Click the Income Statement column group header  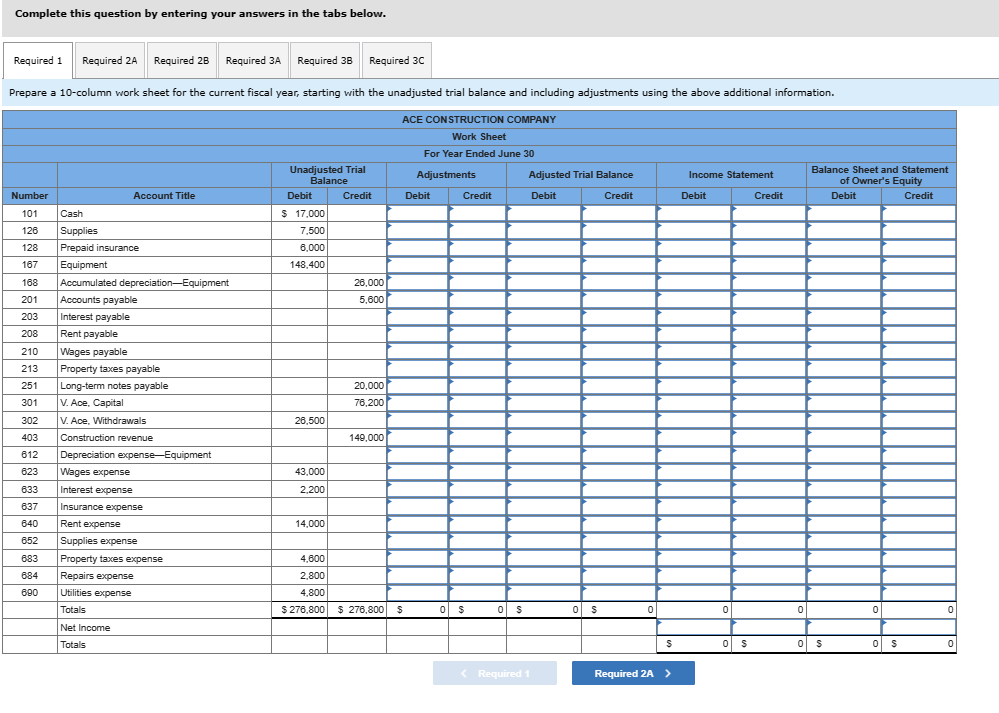[x=731, y=175]
